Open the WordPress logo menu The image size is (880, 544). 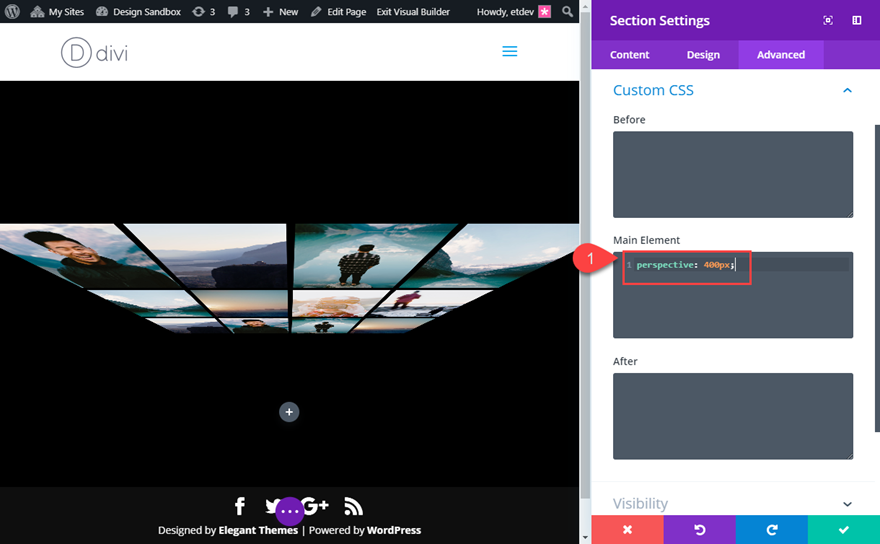[x=12, y=11]
